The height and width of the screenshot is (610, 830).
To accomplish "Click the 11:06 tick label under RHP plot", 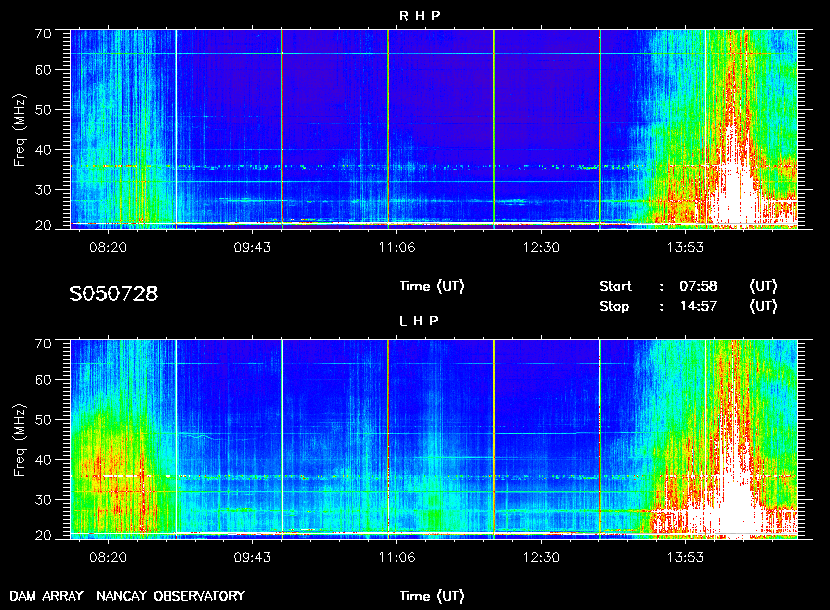I will pos(397,247).
